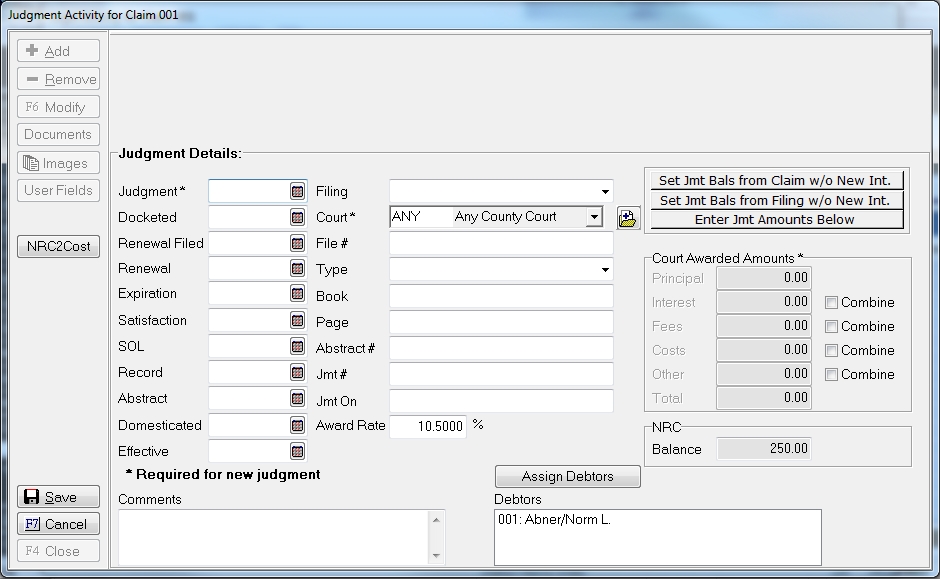Click the Save button
Viewport: 940px width, 579px height.
(58, 497)
